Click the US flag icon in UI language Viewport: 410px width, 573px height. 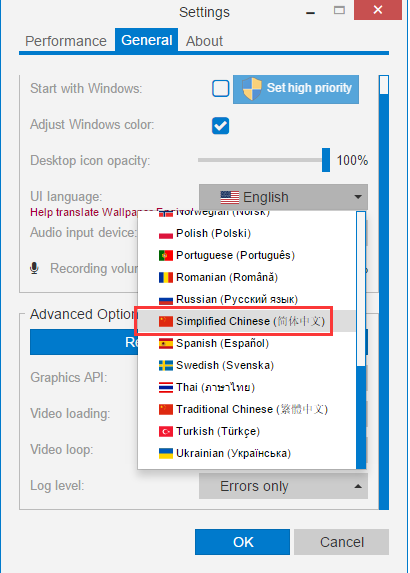point(230,197)
